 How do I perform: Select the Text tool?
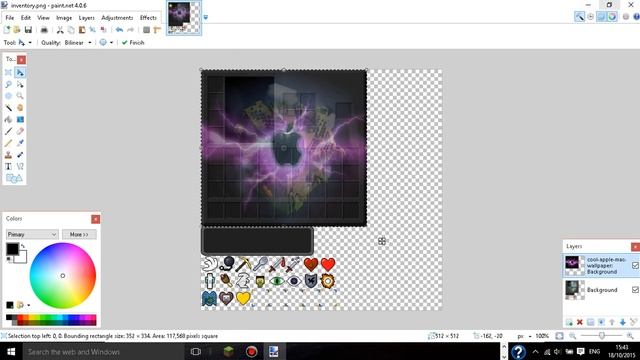[x=8, y=167]
